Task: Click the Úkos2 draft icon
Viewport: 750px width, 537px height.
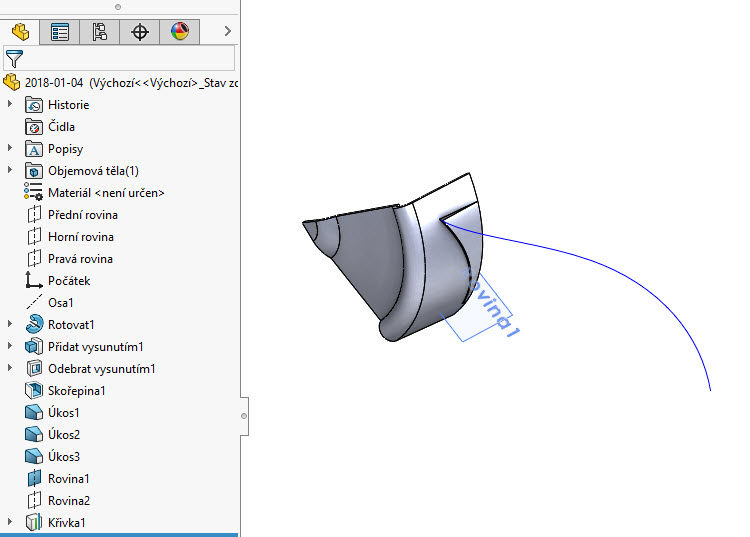Action: pos(33,434)
